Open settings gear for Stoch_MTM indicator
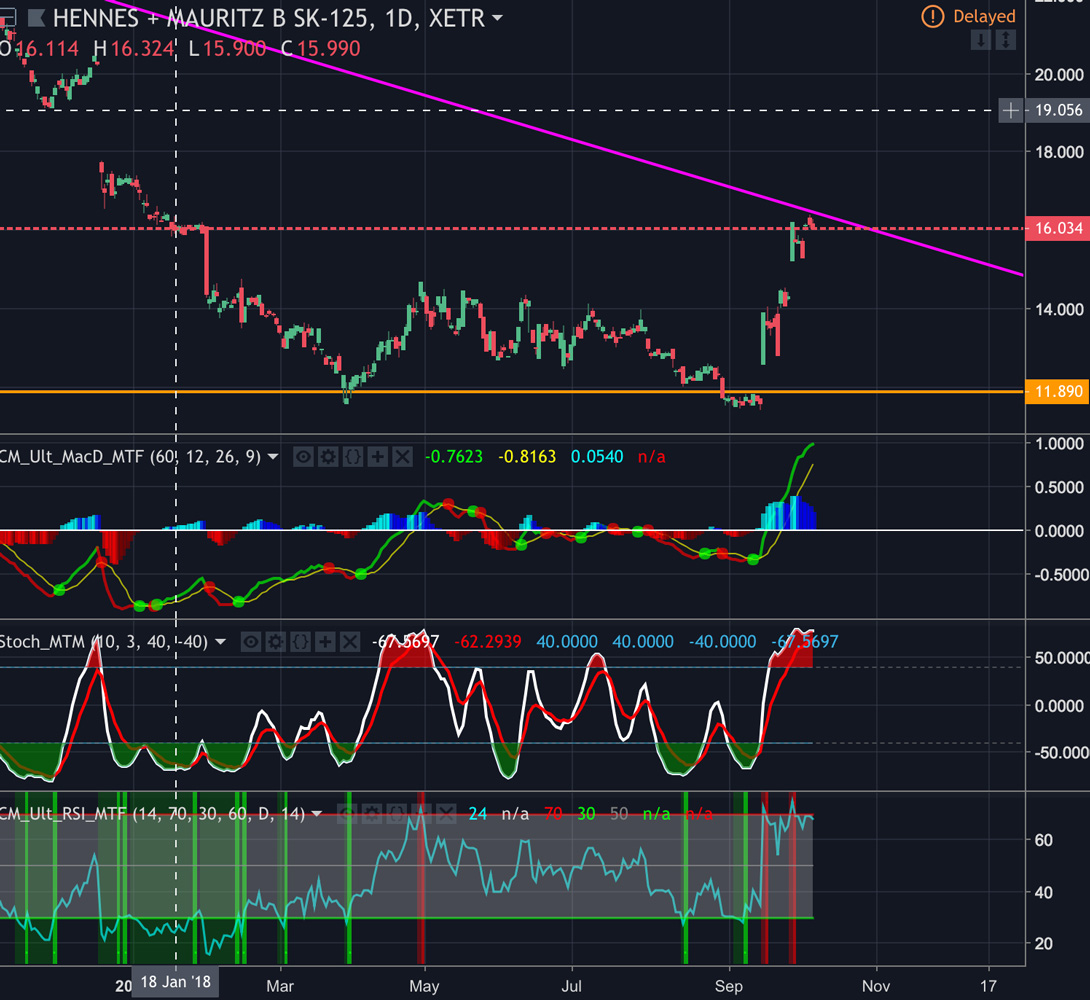This screenshot has height=1000, width=1090. (x=275, y=642)
